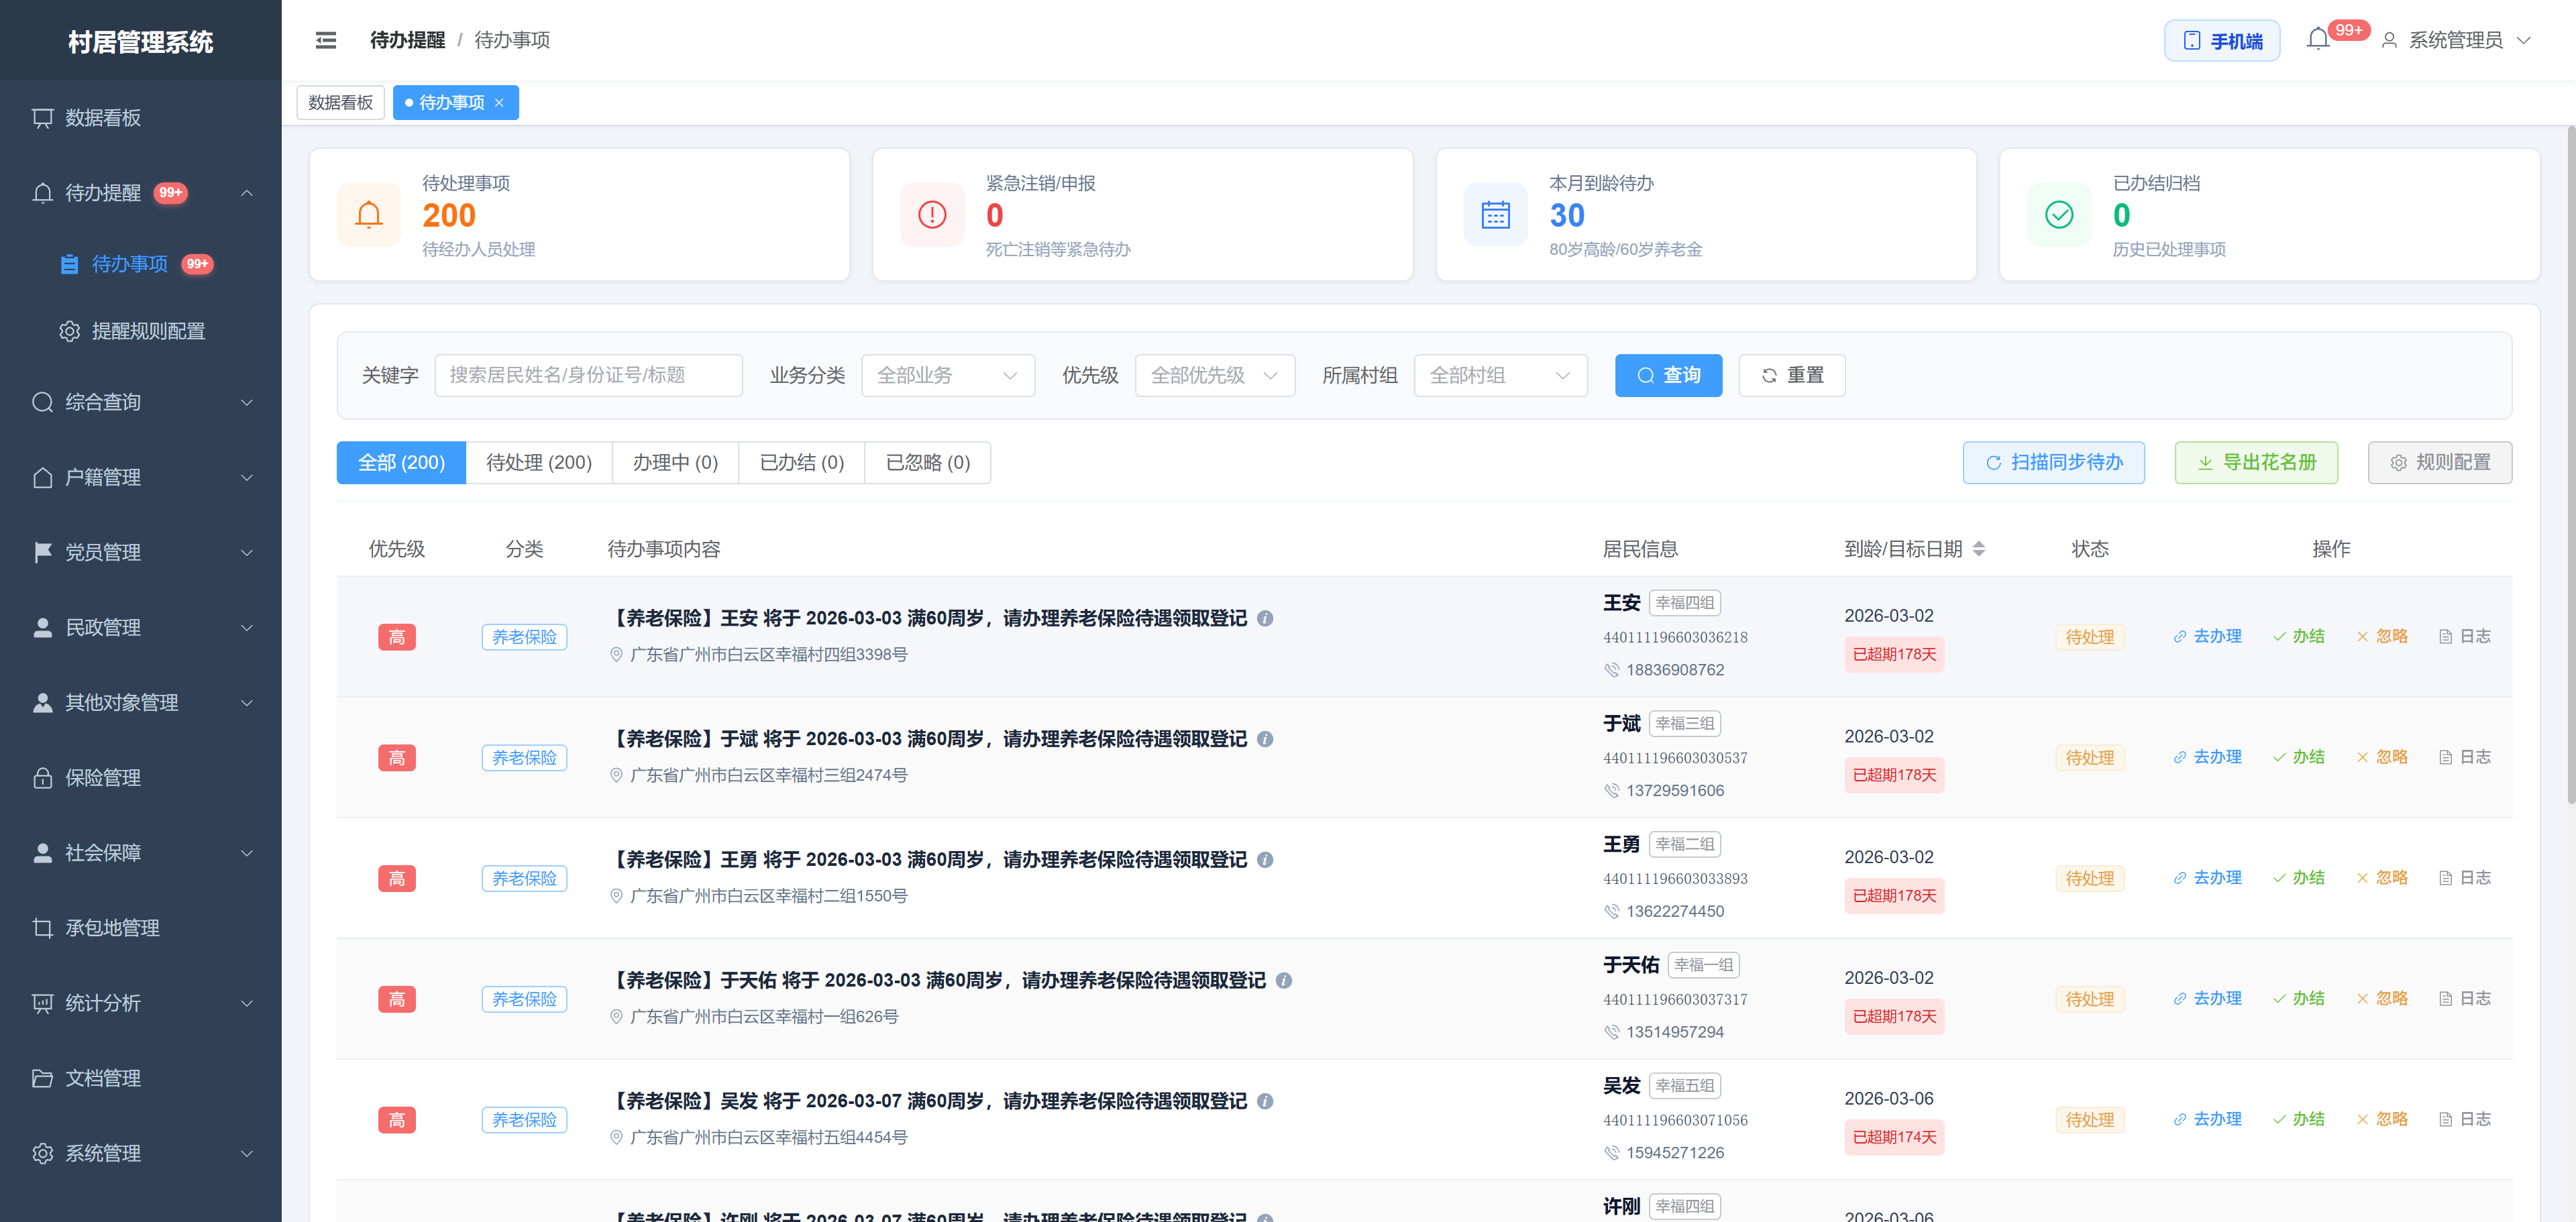
Task: Open the 优先级 dropdown
Action: click(1214, 376)
